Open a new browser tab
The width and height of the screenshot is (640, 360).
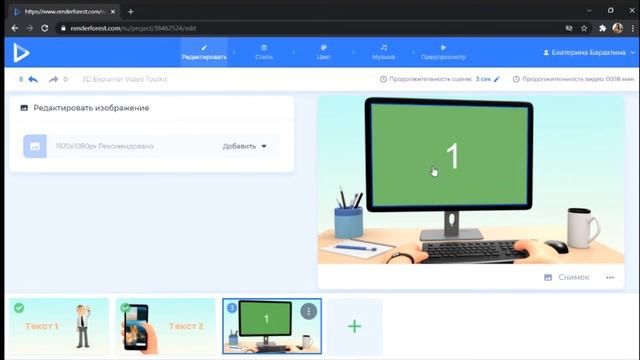(x=131, y=12)
